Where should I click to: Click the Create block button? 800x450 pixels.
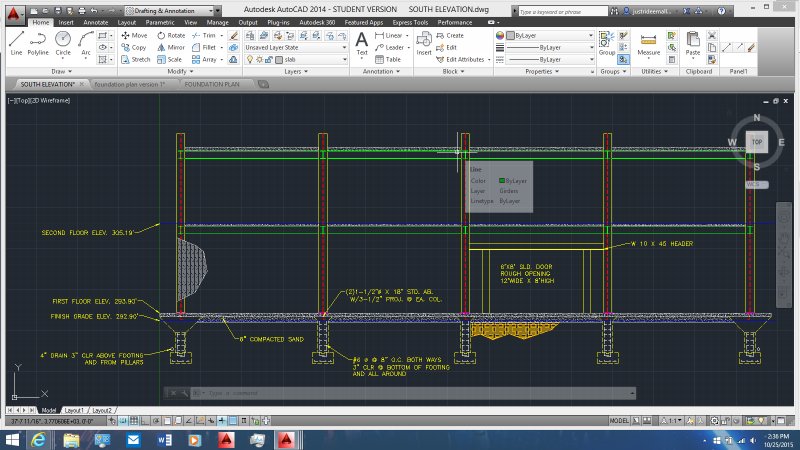coord(455,35)
